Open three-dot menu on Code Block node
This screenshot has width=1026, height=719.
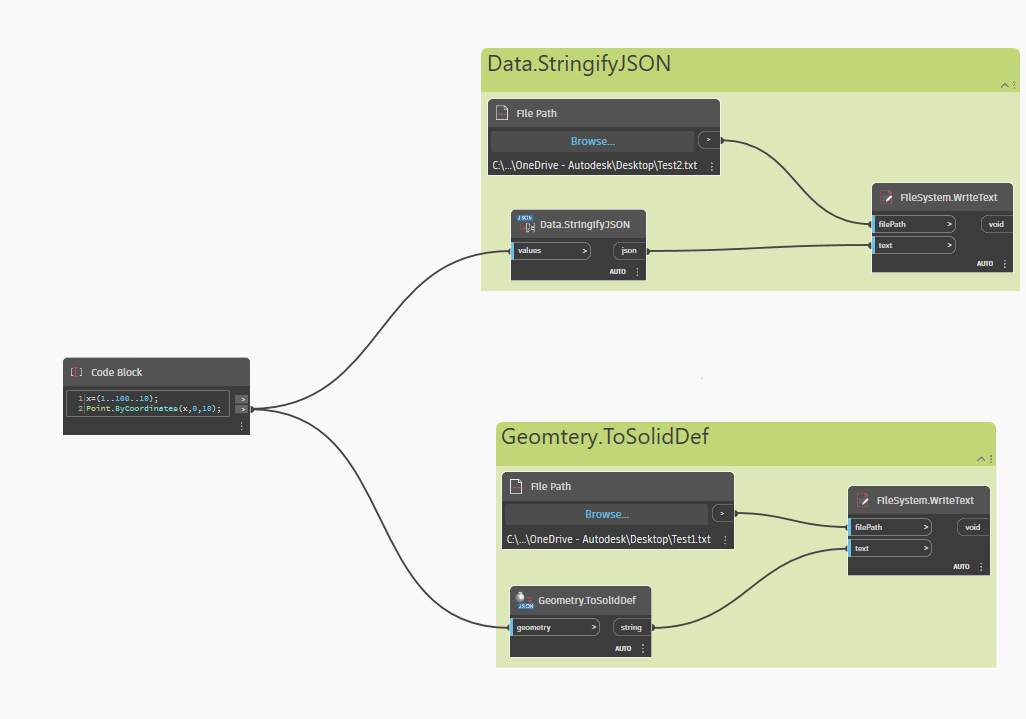(x=241, y=425)
